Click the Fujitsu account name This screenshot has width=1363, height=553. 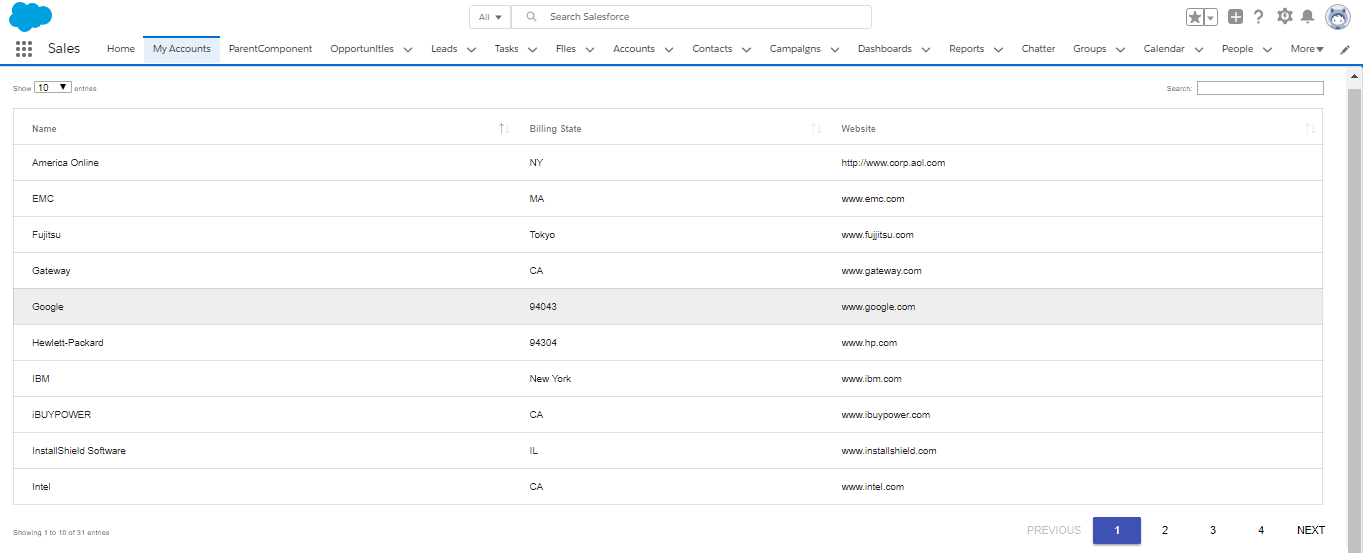tap(47, 235)
